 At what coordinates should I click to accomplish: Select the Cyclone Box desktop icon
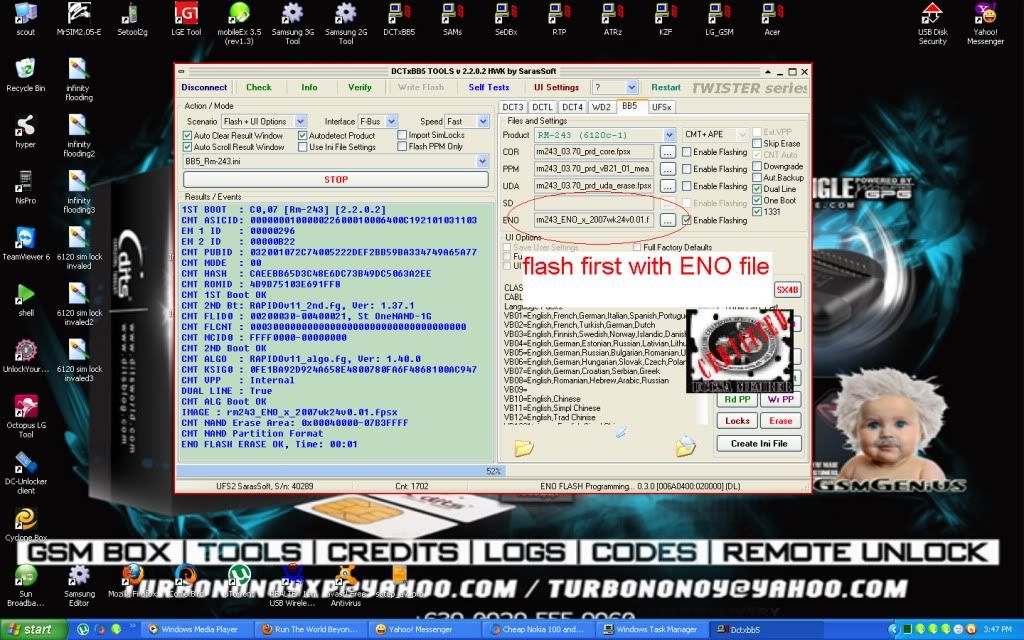click(25, 524)
